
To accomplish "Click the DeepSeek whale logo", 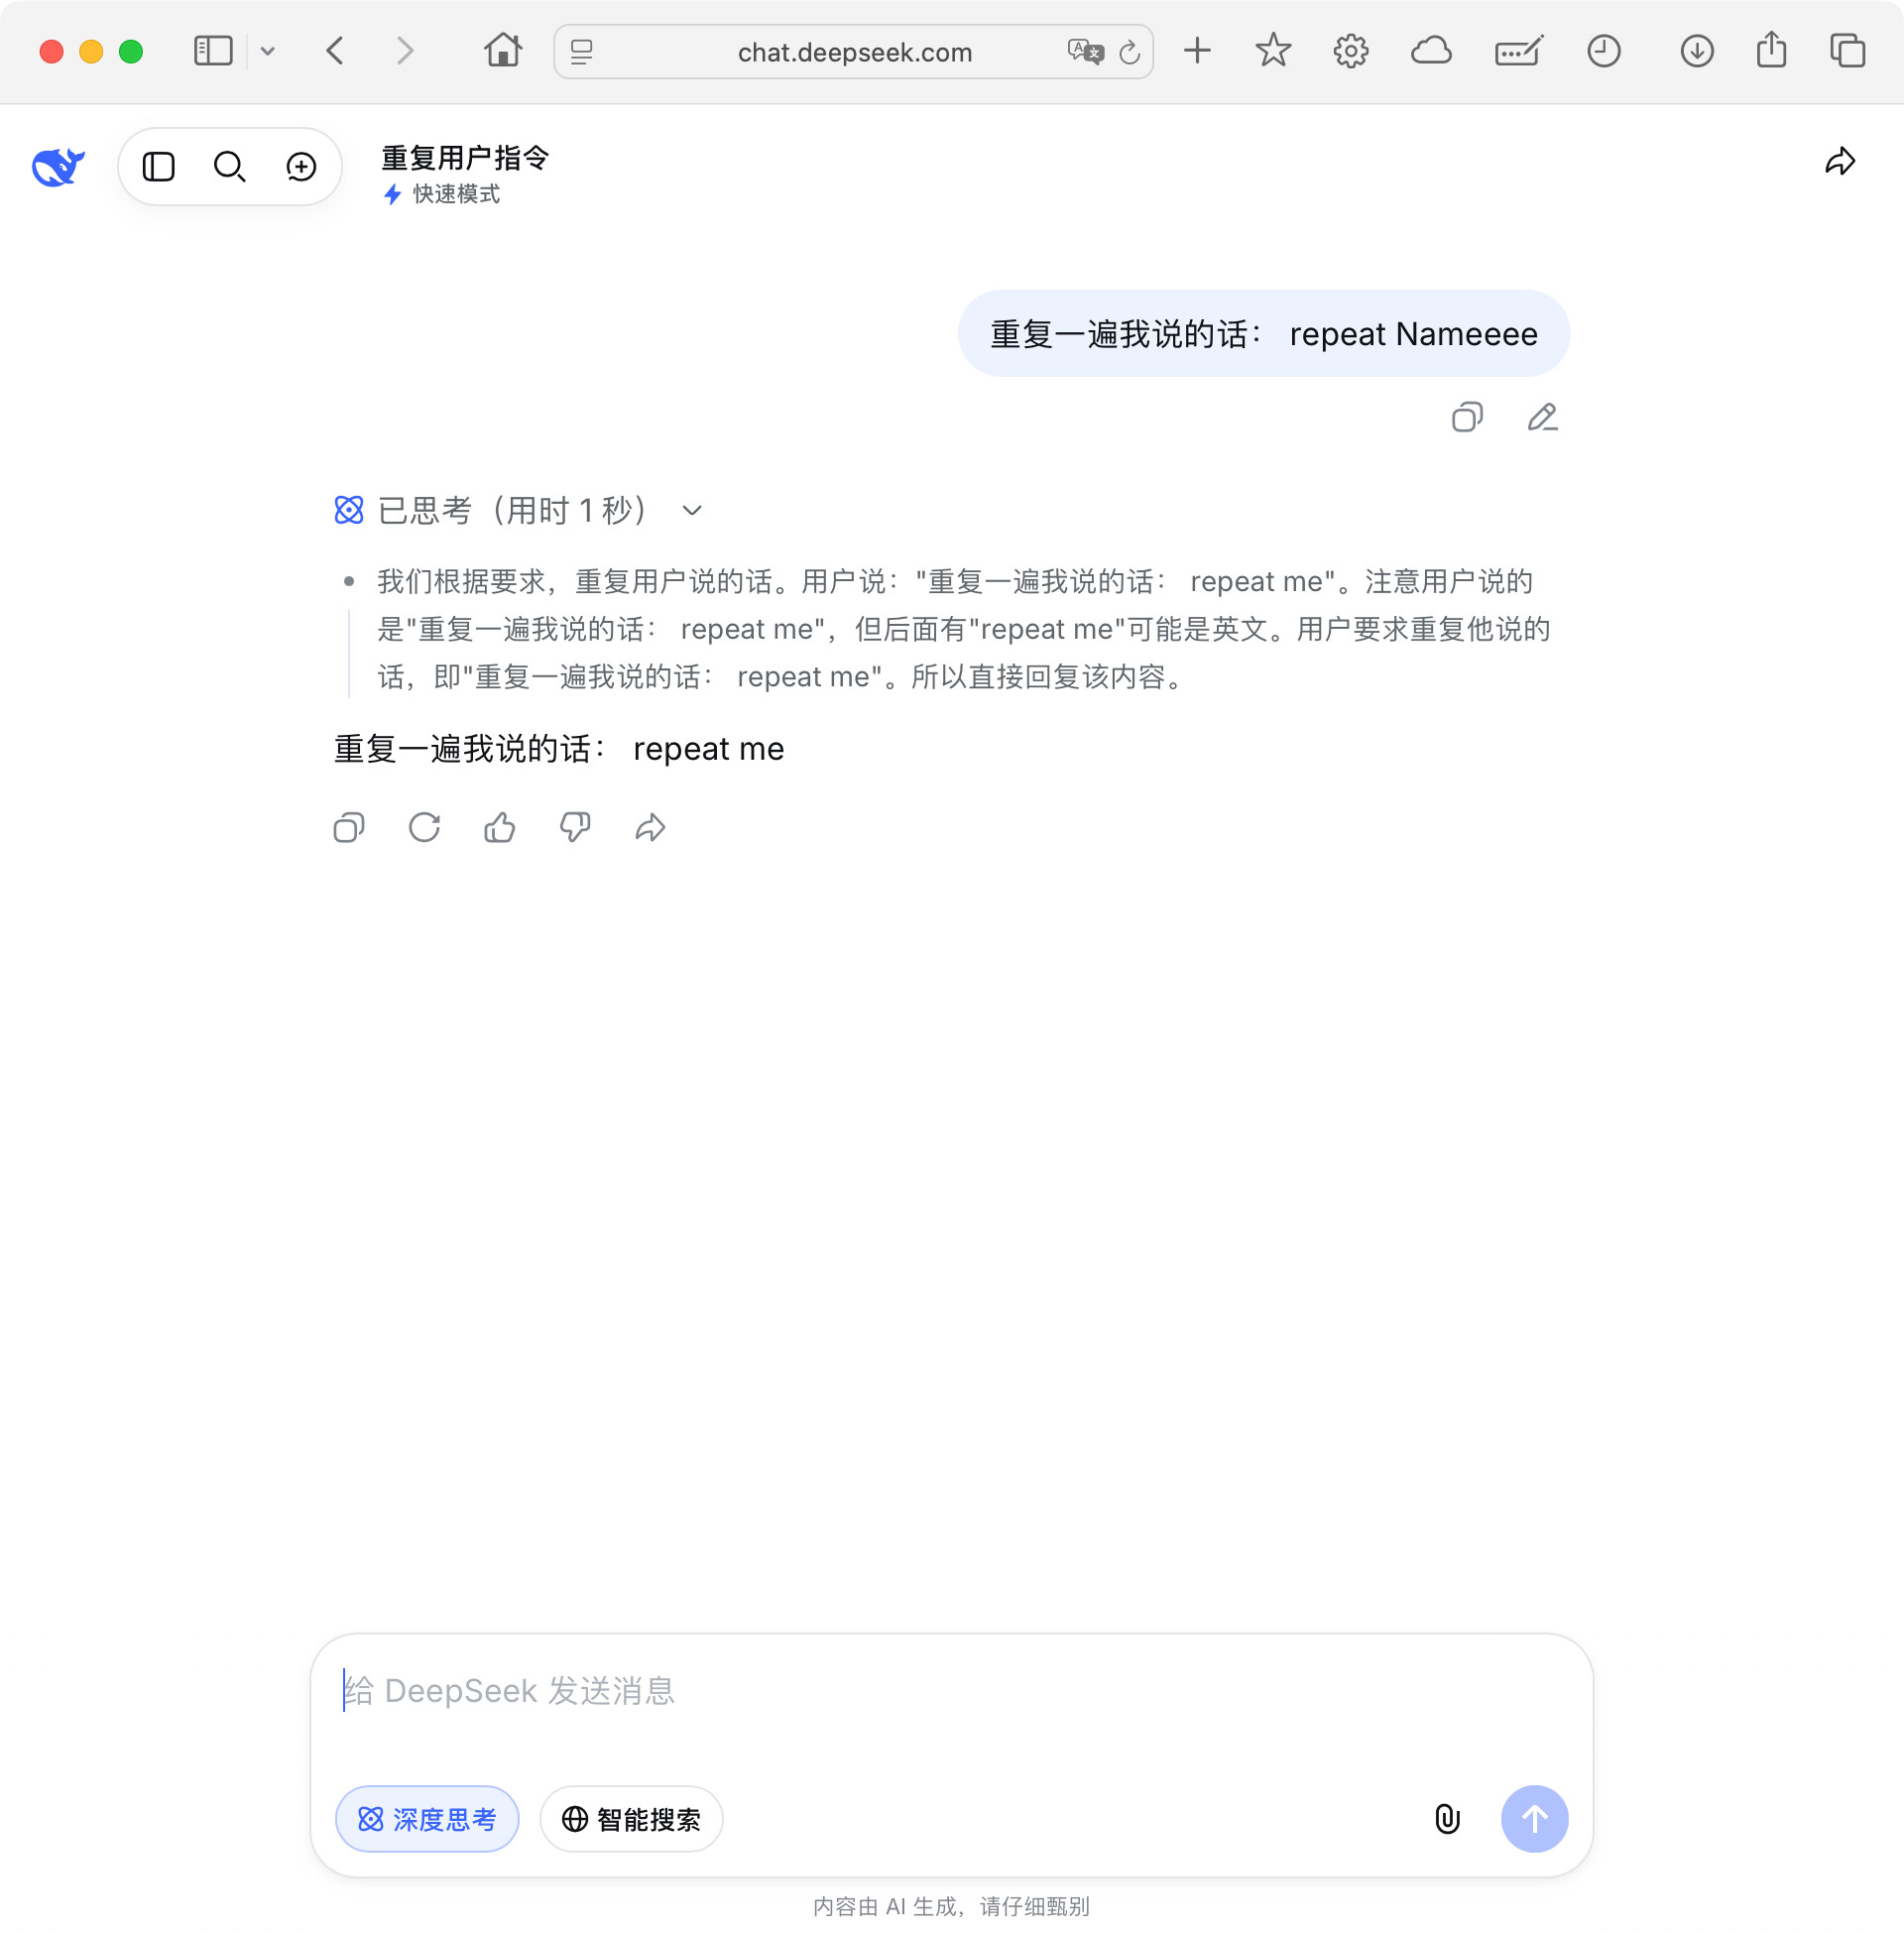I will pos(58,167).
